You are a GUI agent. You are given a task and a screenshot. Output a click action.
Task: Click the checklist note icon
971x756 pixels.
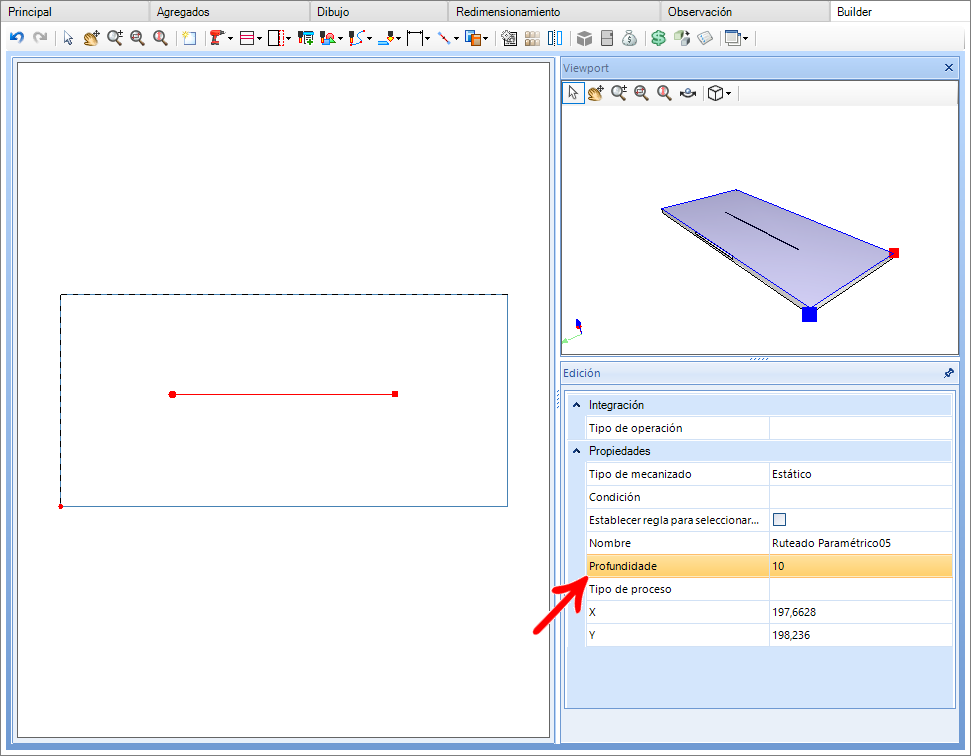click(705, 38)
